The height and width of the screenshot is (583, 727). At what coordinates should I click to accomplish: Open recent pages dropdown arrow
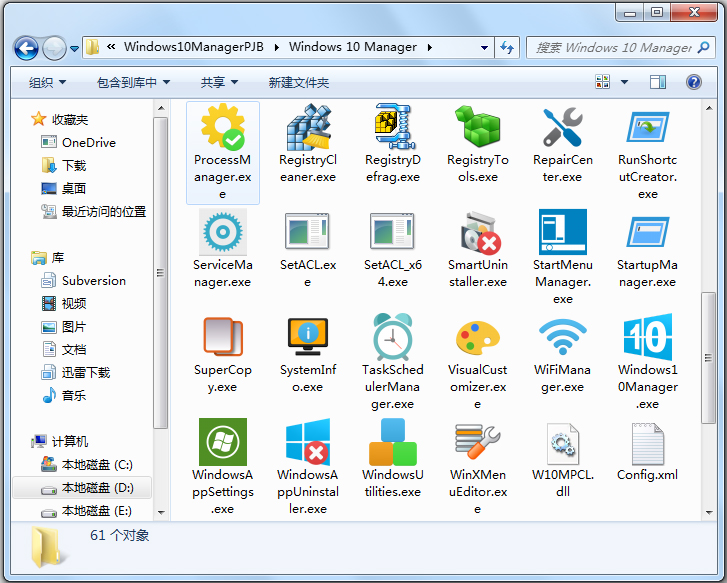click(74, 48)
